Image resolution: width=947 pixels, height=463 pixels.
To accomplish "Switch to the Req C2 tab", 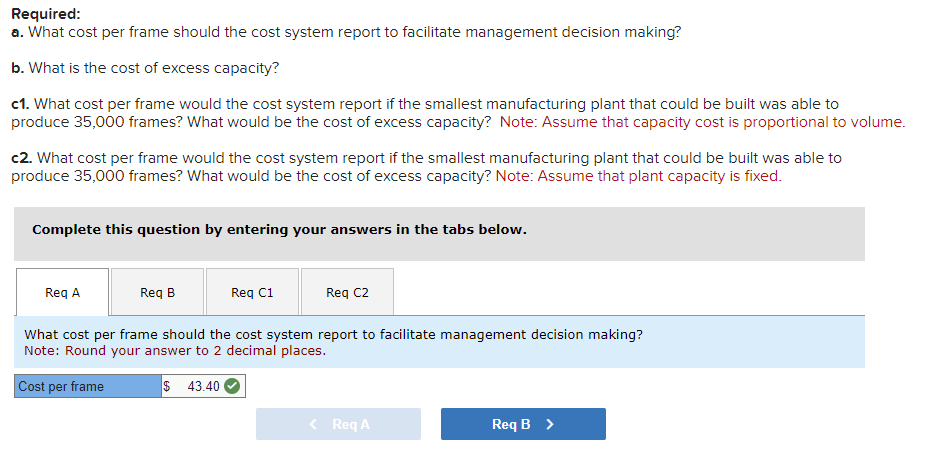I will [x=347, y=292].
